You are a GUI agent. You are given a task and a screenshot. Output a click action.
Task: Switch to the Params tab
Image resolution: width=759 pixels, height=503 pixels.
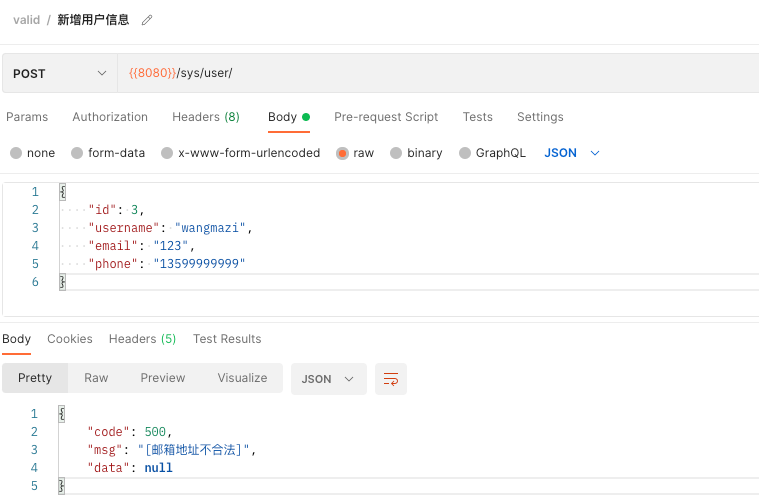(27, 117)
